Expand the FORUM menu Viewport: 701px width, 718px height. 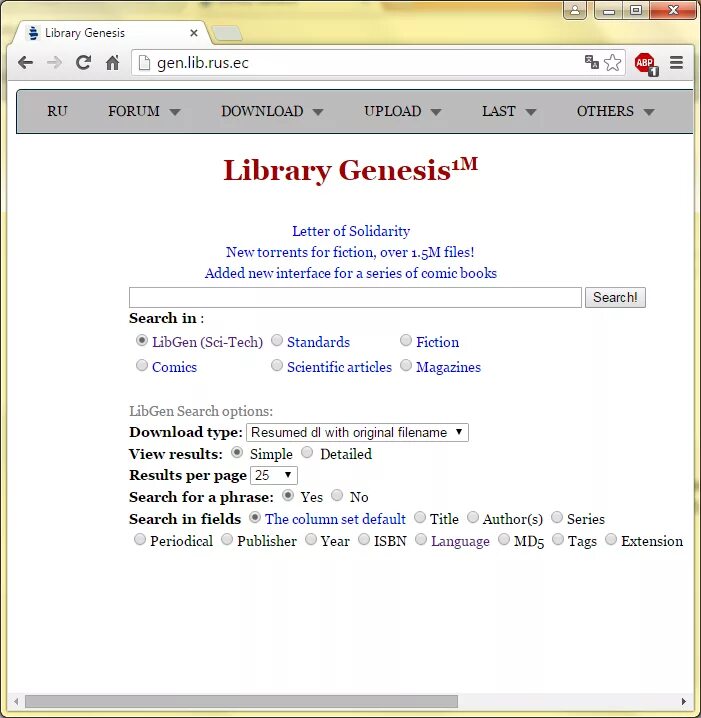144,111
